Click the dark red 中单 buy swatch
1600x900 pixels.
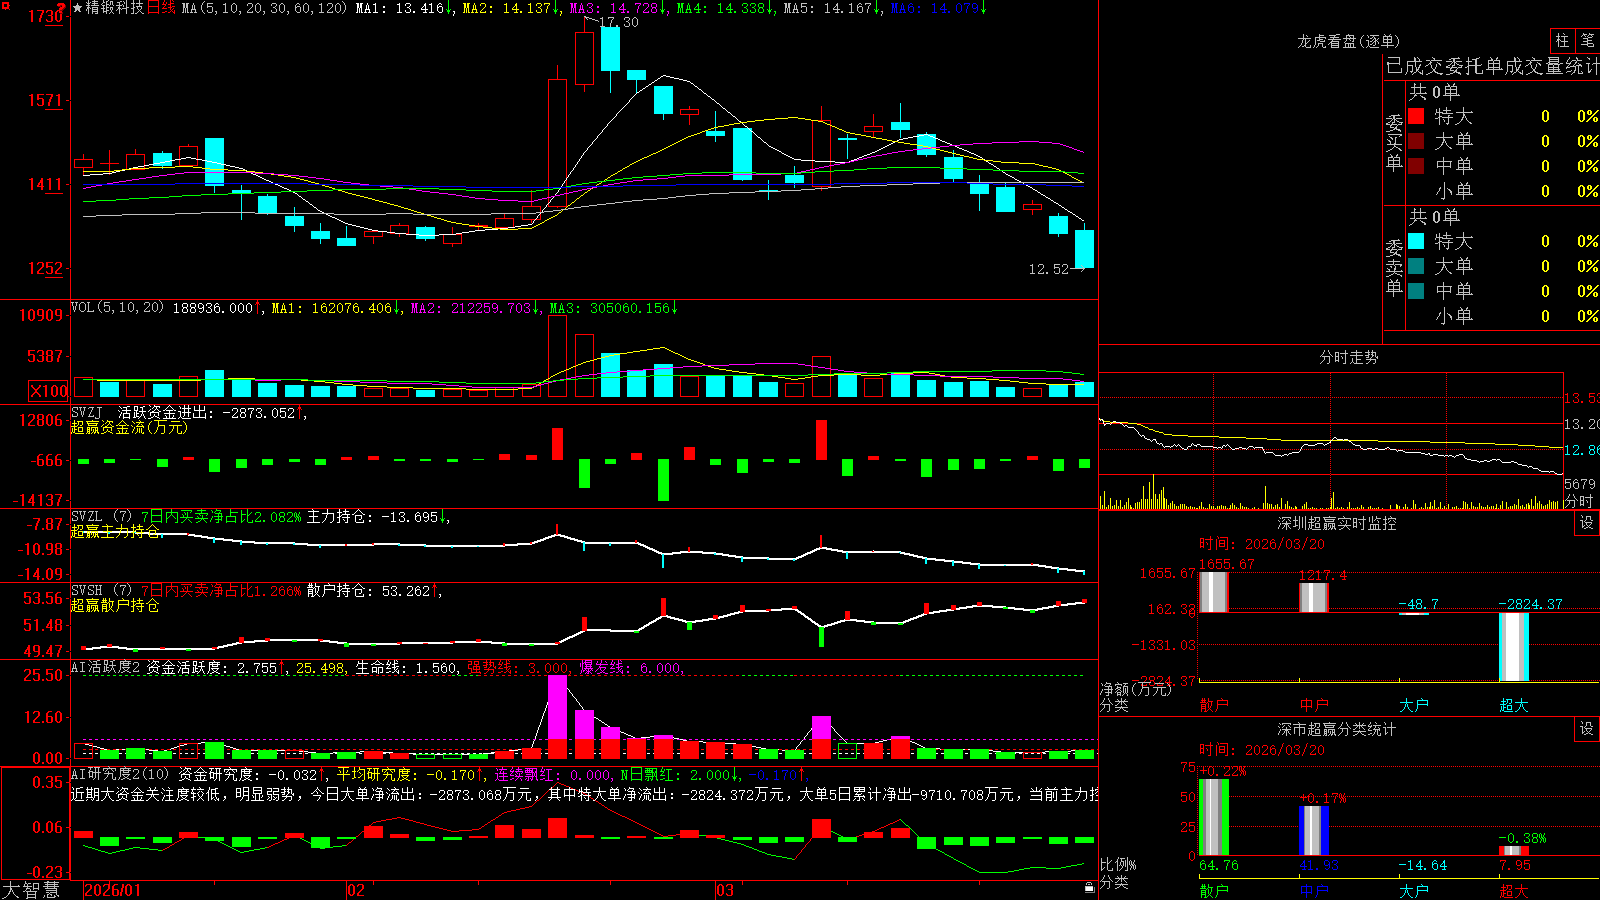point(1416,166)
